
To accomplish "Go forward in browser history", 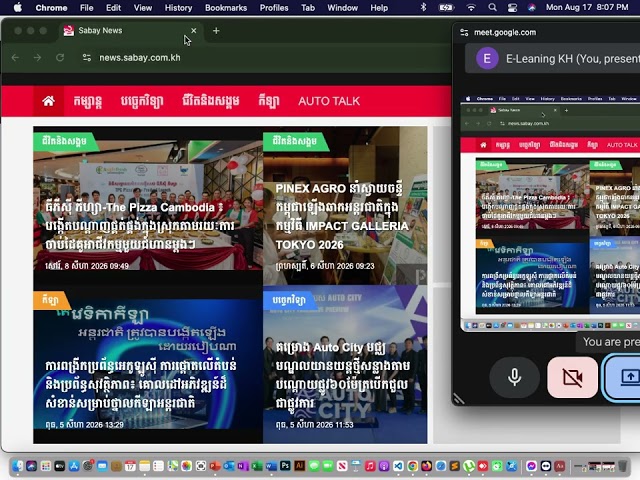I will coord(38,58).
